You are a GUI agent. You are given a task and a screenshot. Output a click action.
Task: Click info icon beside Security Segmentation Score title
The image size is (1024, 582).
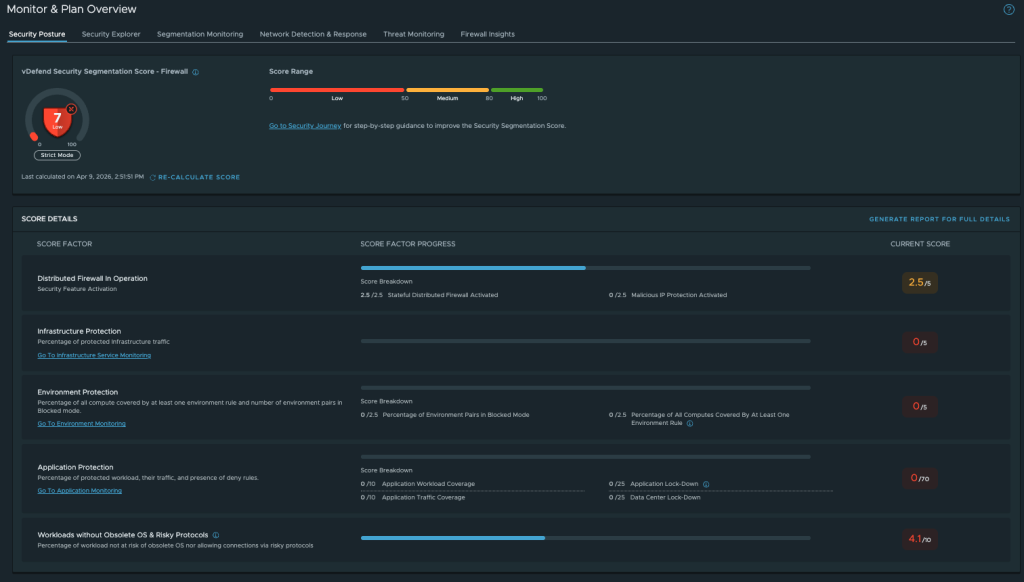click(196, 72)
